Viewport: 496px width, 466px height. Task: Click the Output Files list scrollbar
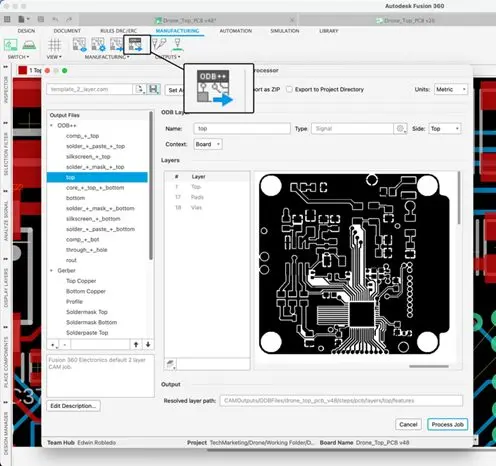pyautogui.click(x=151, y=185)
